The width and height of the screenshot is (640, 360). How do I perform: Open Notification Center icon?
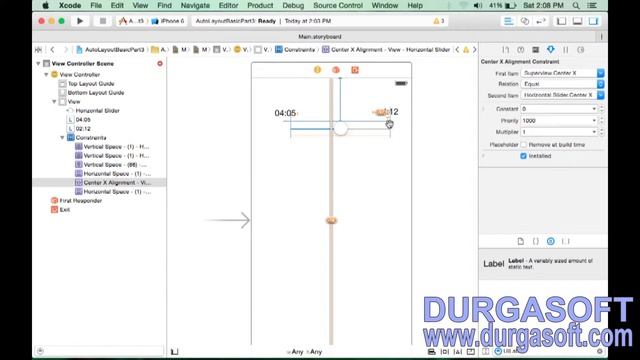(592, 5)
